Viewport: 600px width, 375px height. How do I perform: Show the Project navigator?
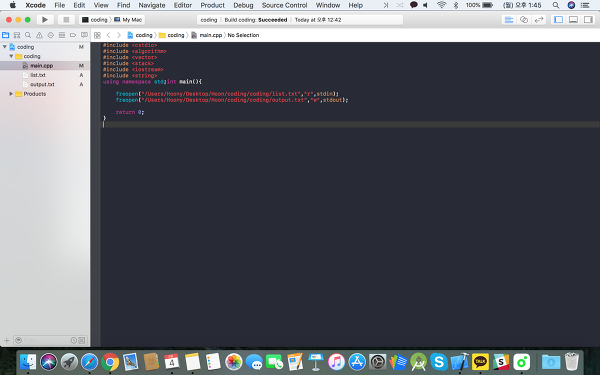tap(5, 35)
